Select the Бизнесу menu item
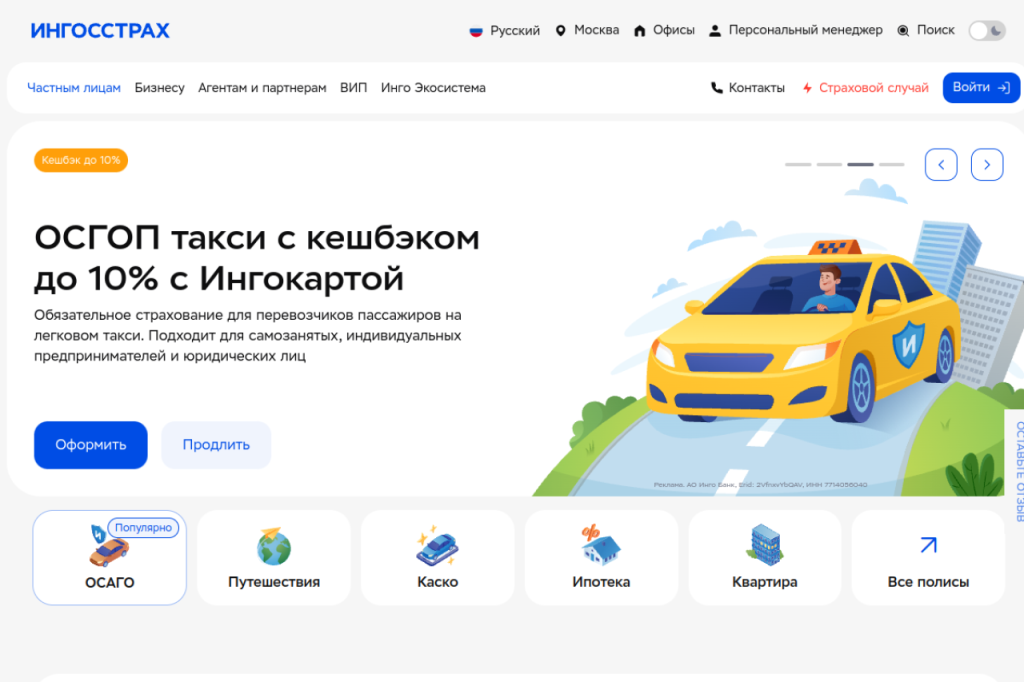The image size is (1024, 682). pyautogui.click(x=159, y=88)
